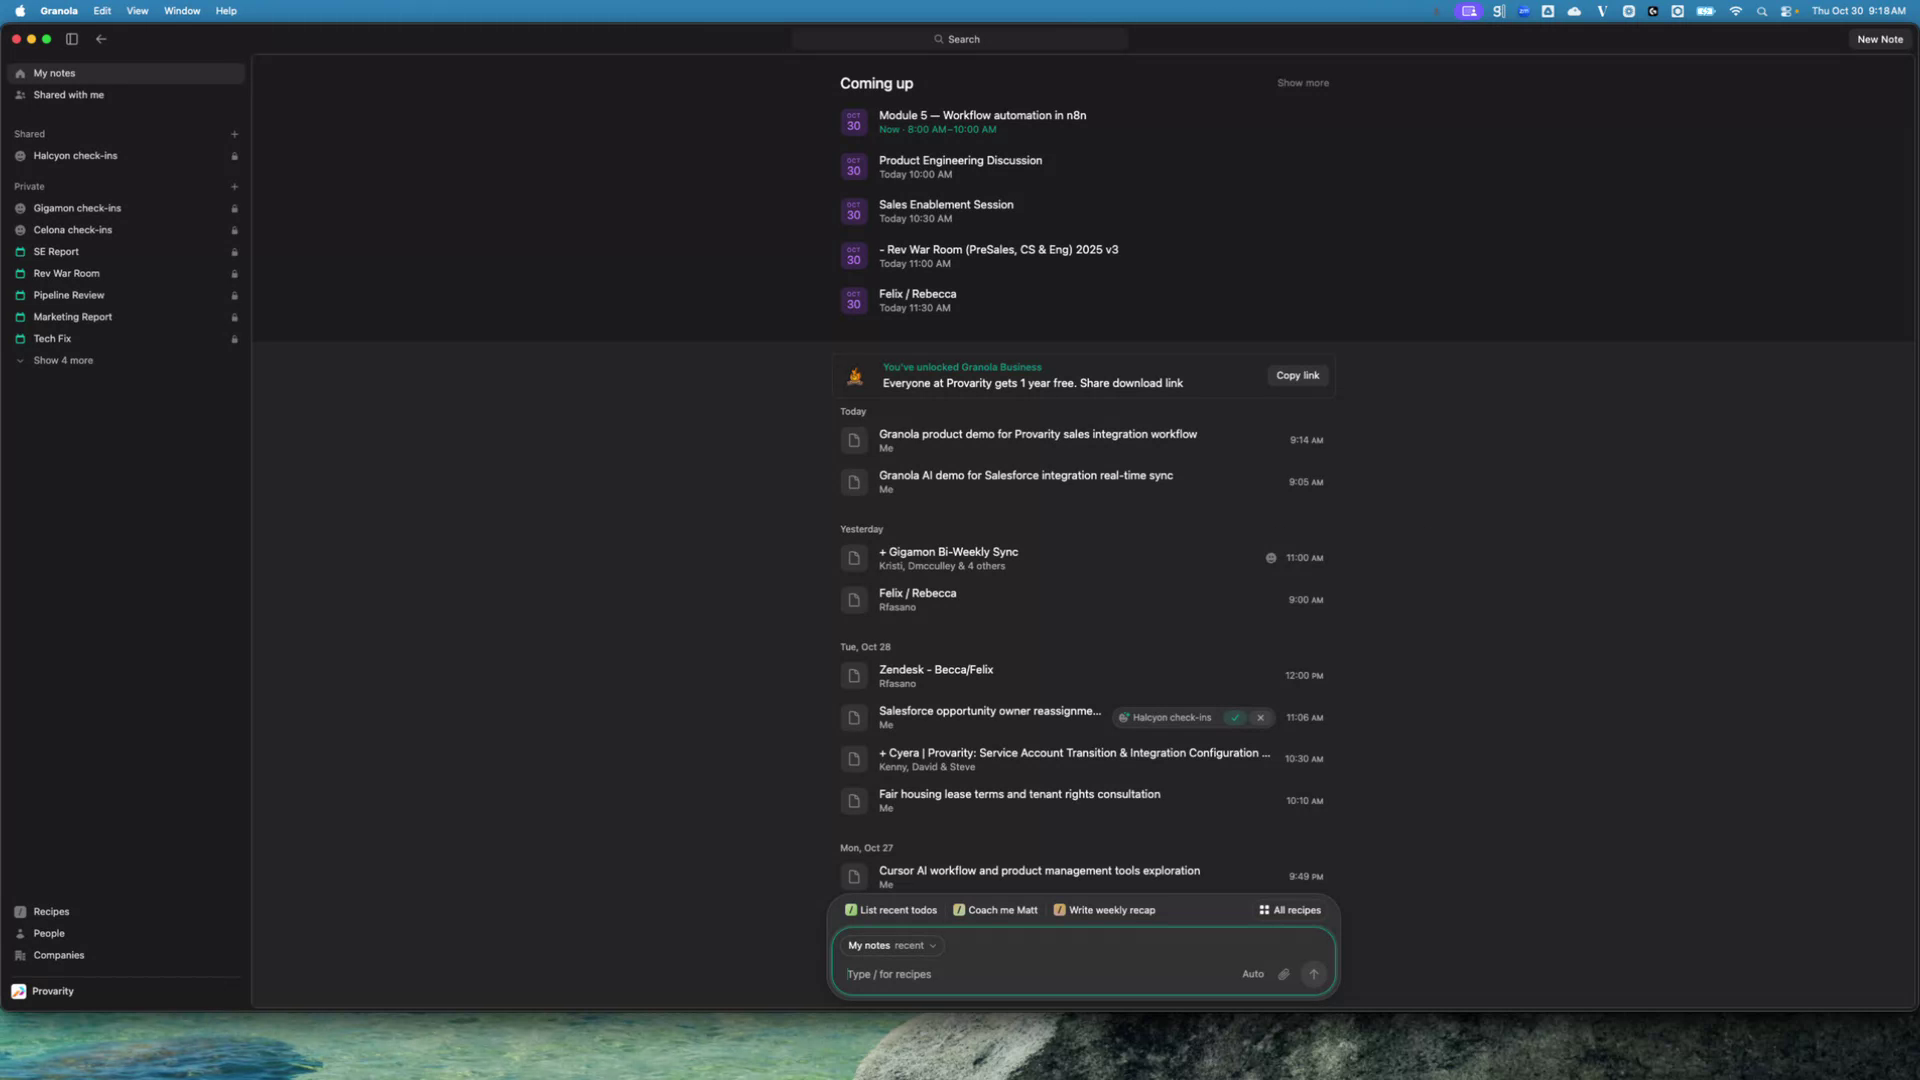Toggle the Auto mode in the input bar
Screen dimensions: 1920x1080
1253,973
